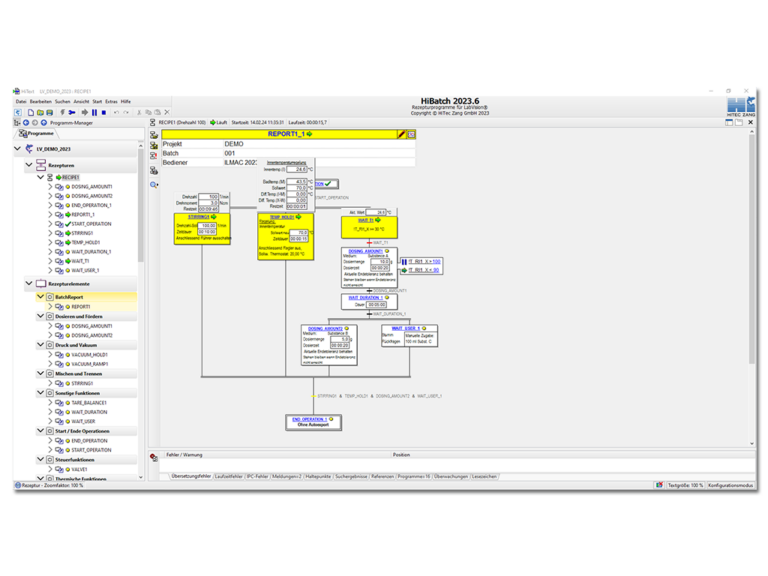
Task: Collapse the Dosieren und Fördern group
Action: click(41, 316)
